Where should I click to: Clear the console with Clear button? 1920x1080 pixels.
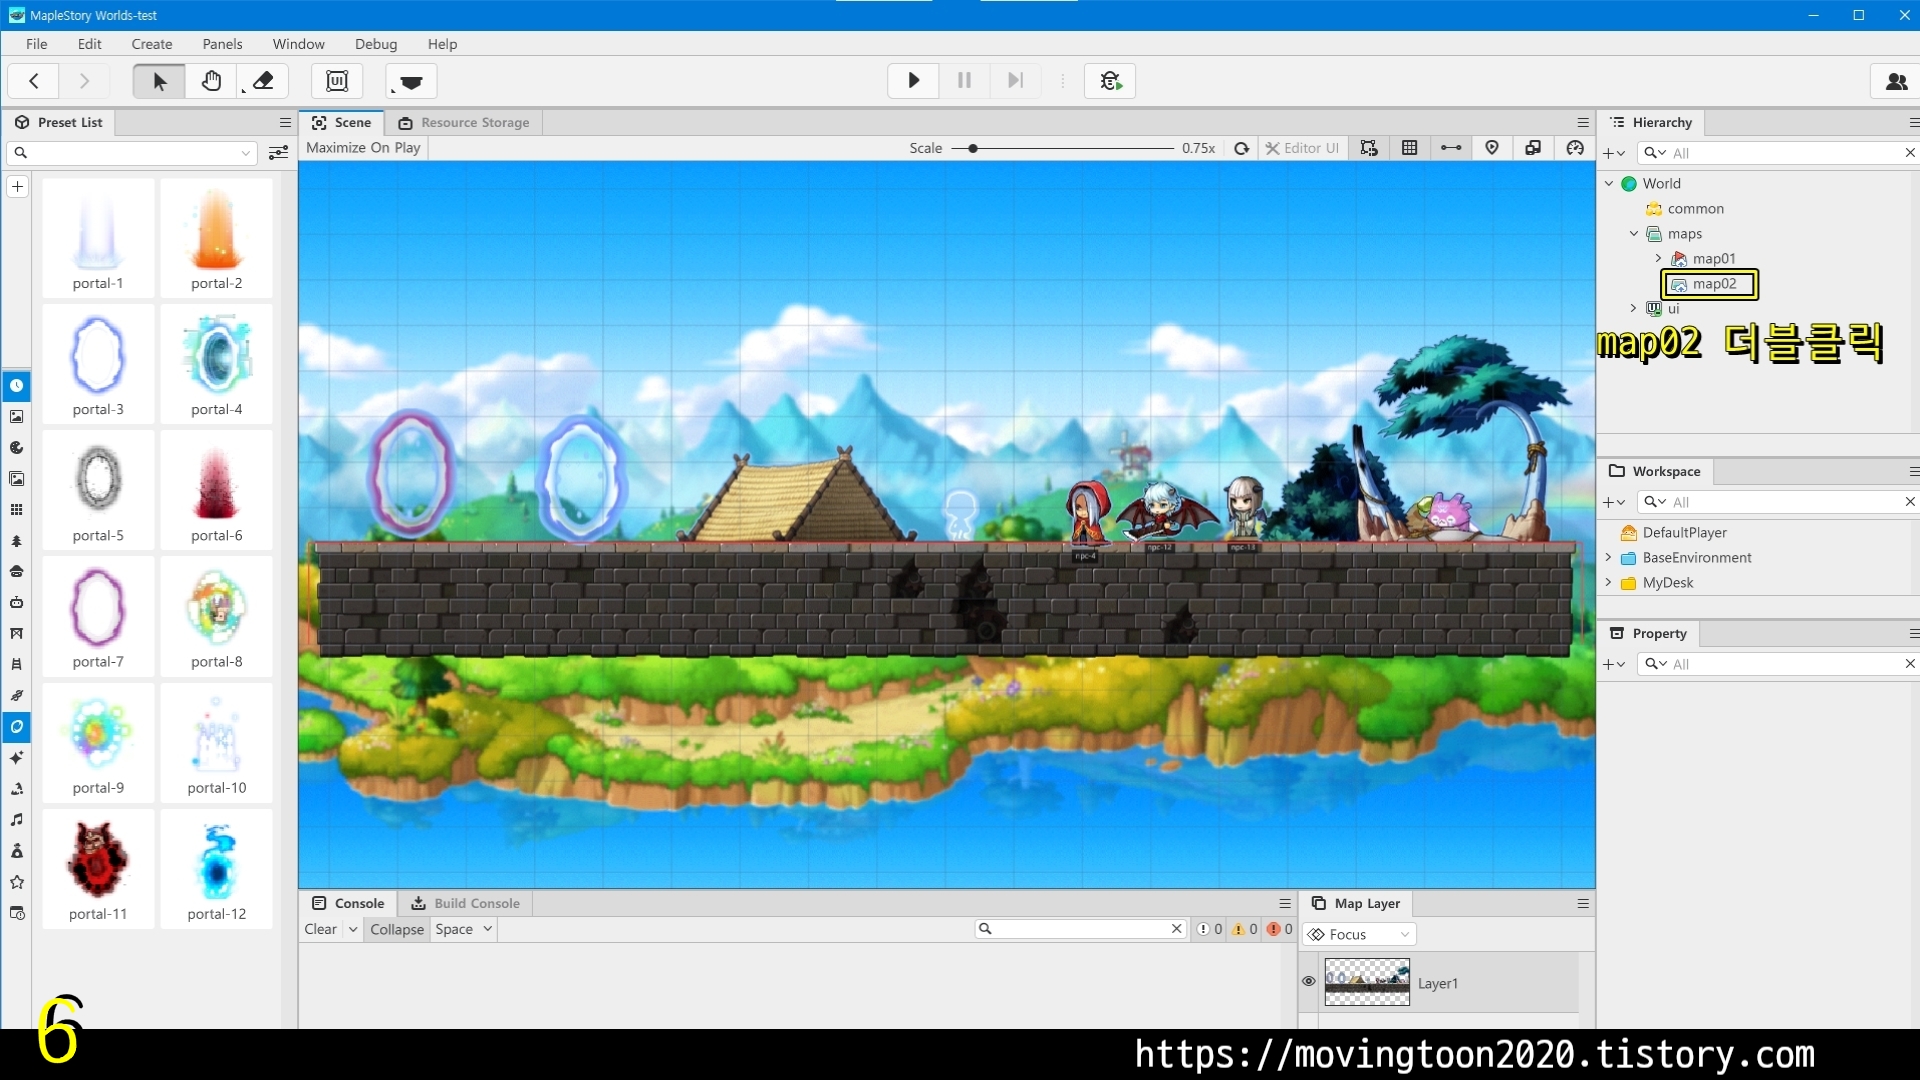pyautogui.click(x=321, y=929)
